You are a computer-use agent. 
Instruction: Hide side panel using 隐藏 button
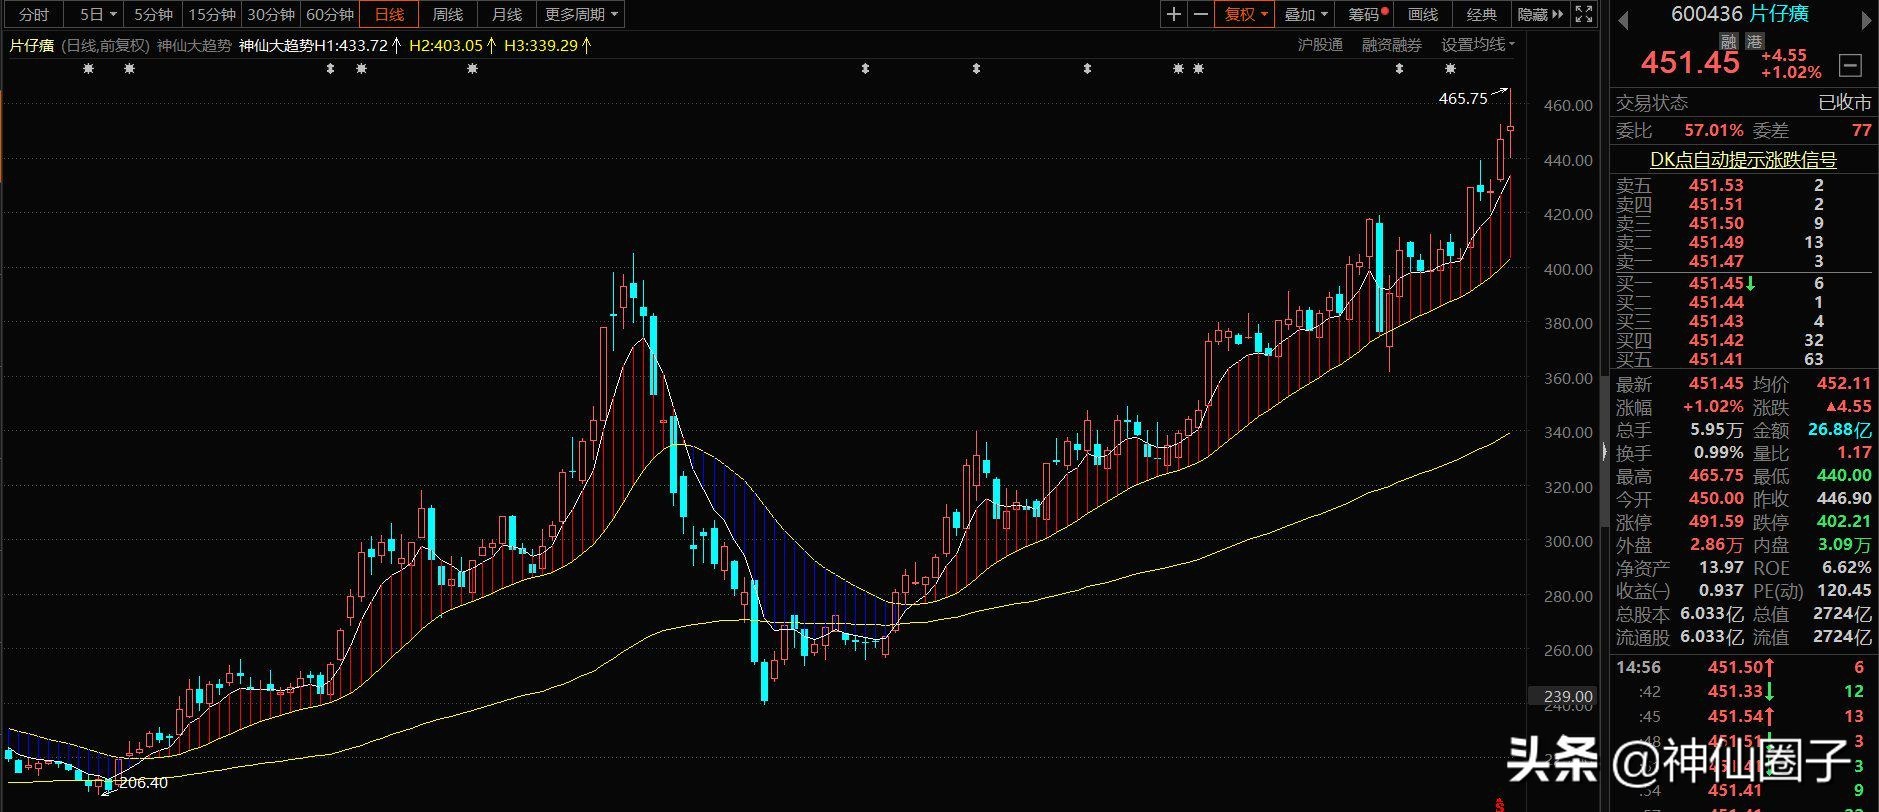1541,14
